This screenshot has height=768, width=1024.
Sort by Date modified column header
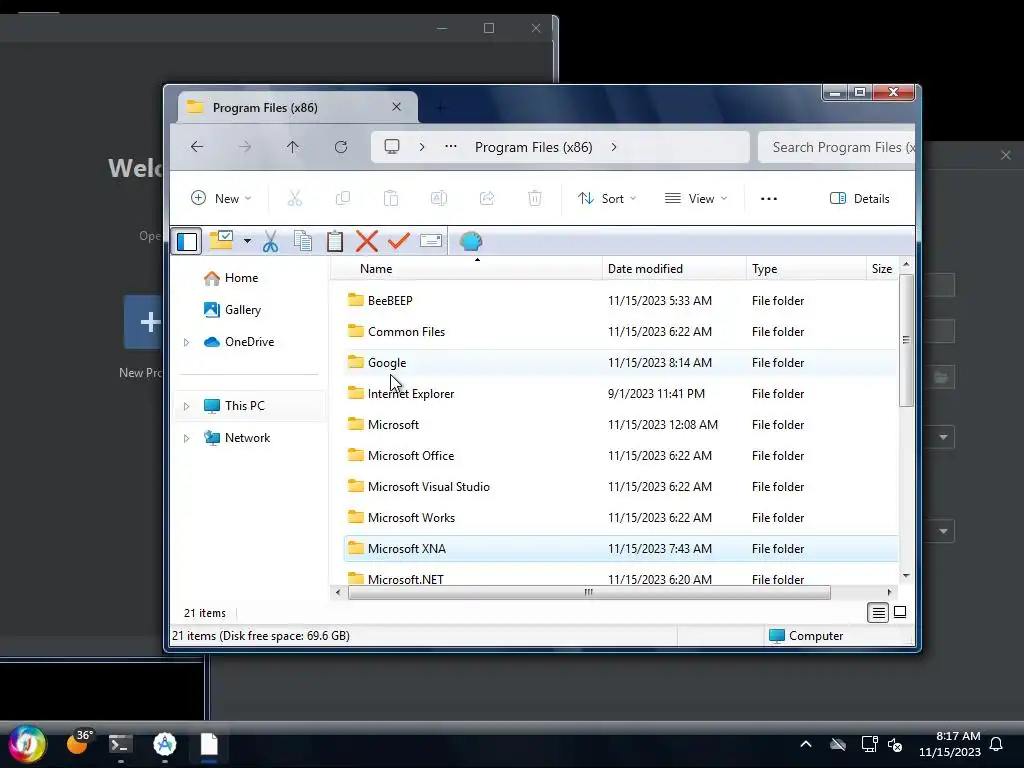click(674, 268)
